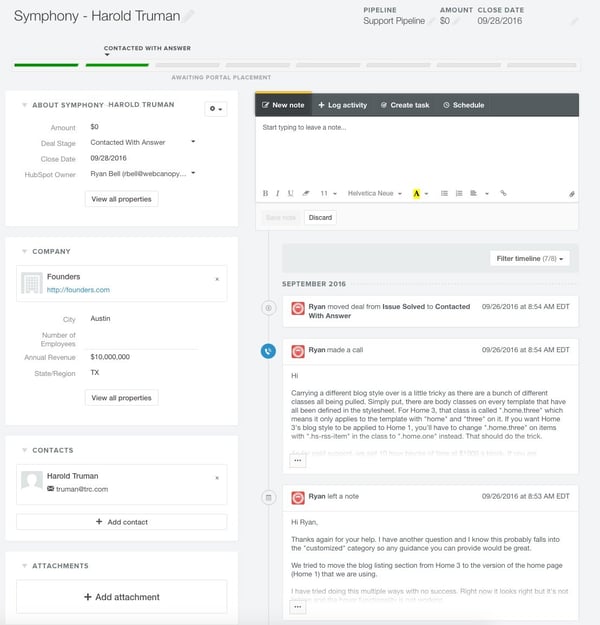Apply italic formatting in note editor
Viewport: 600px width, 625px height.
point(277,193)
